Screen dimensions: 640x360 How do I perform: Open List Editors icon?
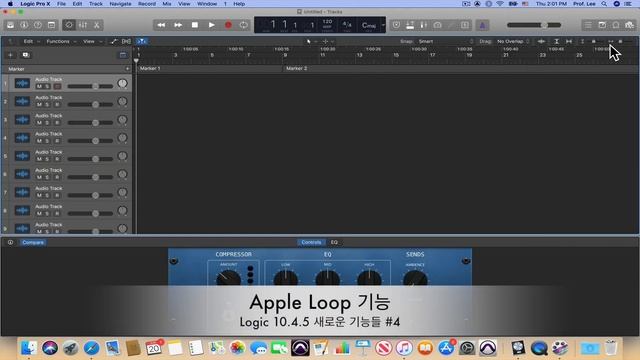(588, 25)
